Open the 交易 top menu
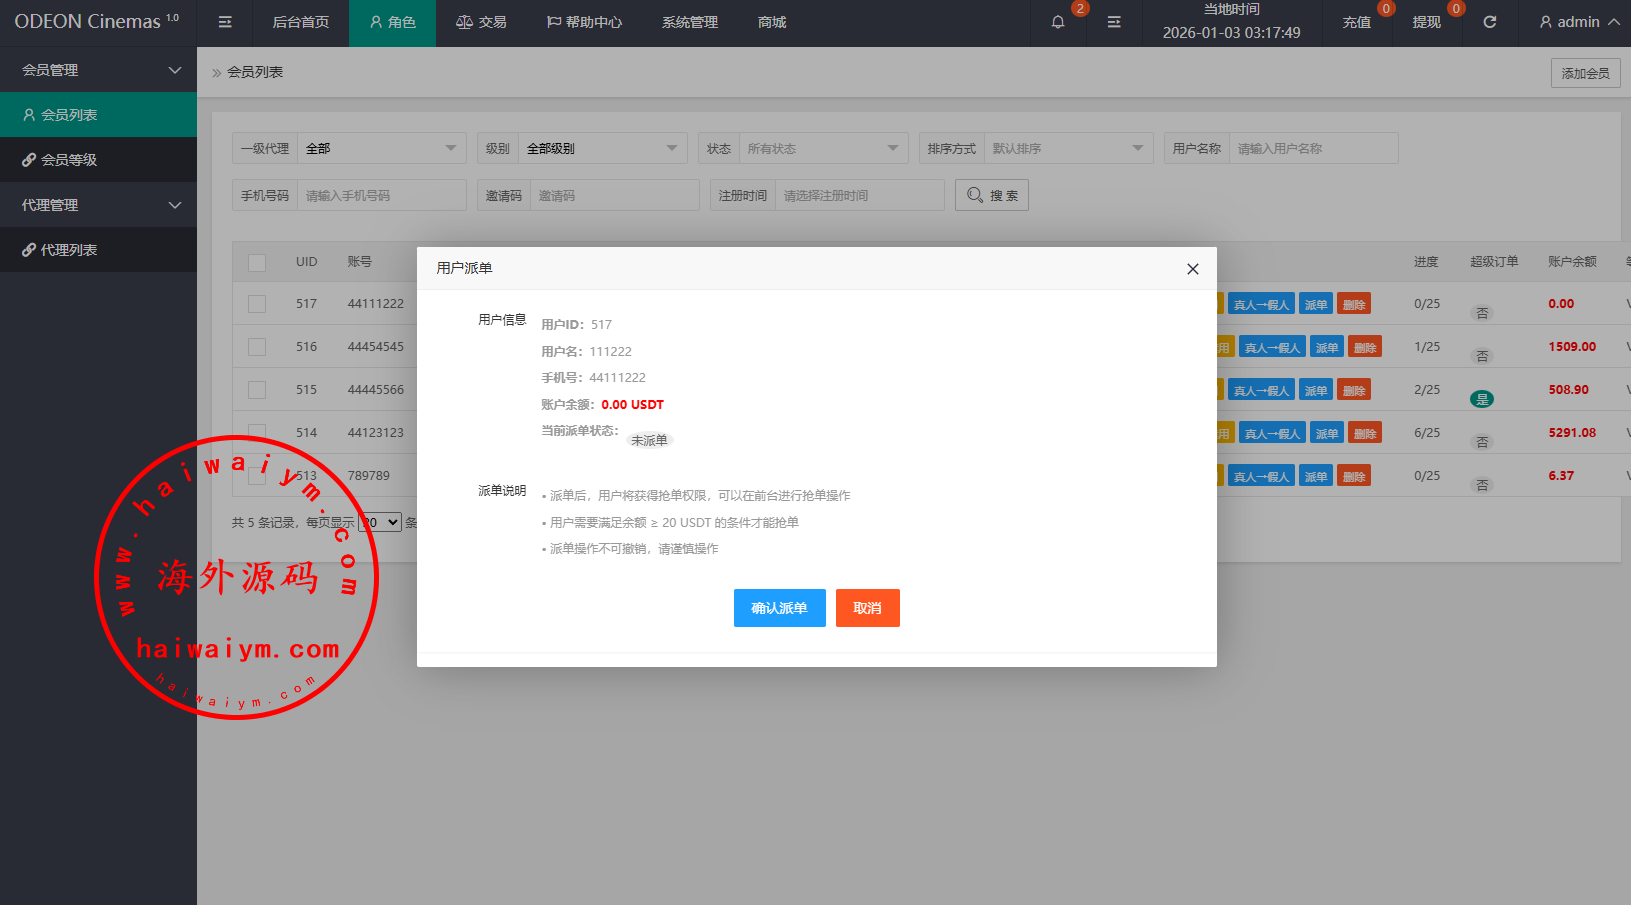1631x905 pixels. pos(481,22)
